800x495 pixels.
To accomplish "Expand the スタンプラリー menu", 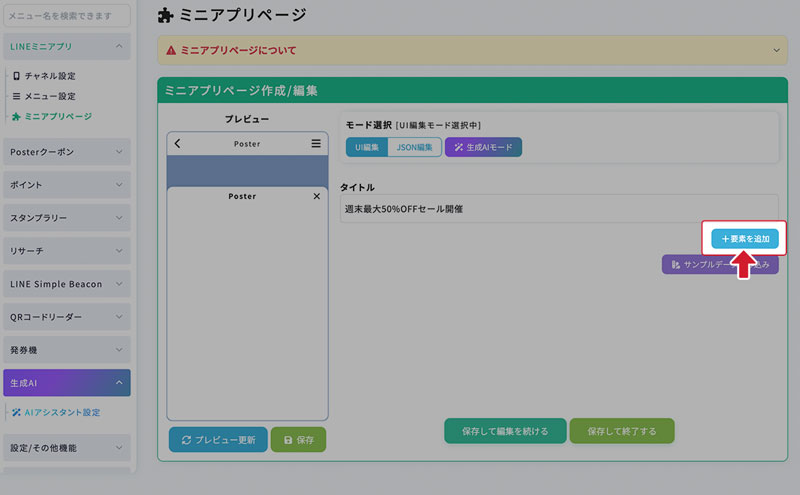I will click(x=67, y=218).
